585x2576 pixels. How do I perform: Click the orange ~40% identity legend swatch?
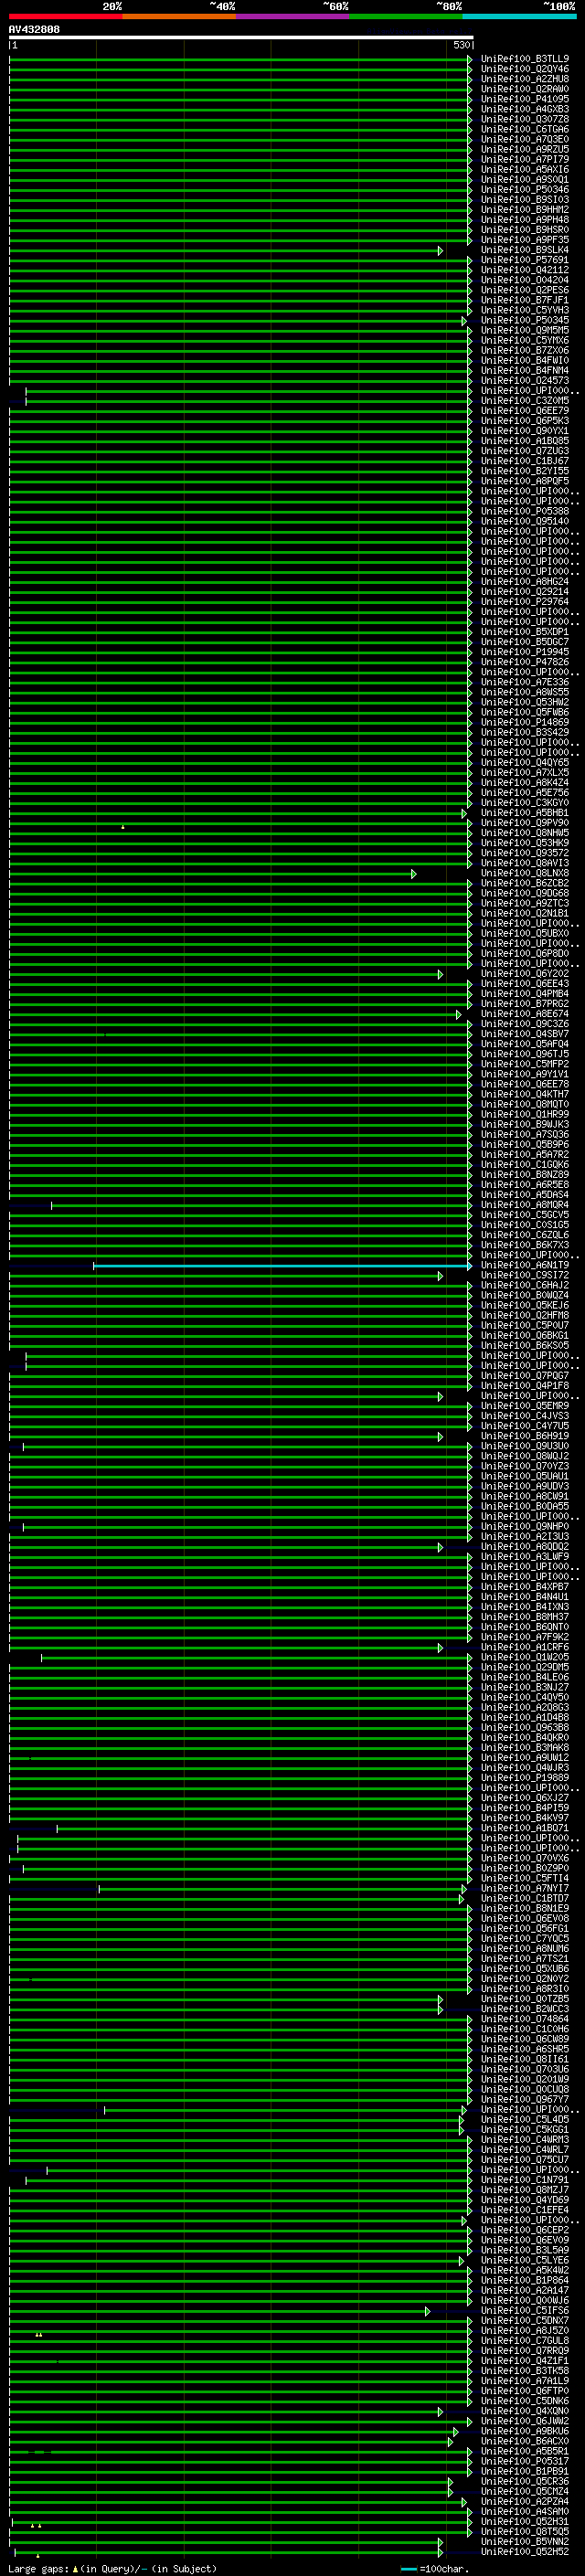(x=179, y=16)
